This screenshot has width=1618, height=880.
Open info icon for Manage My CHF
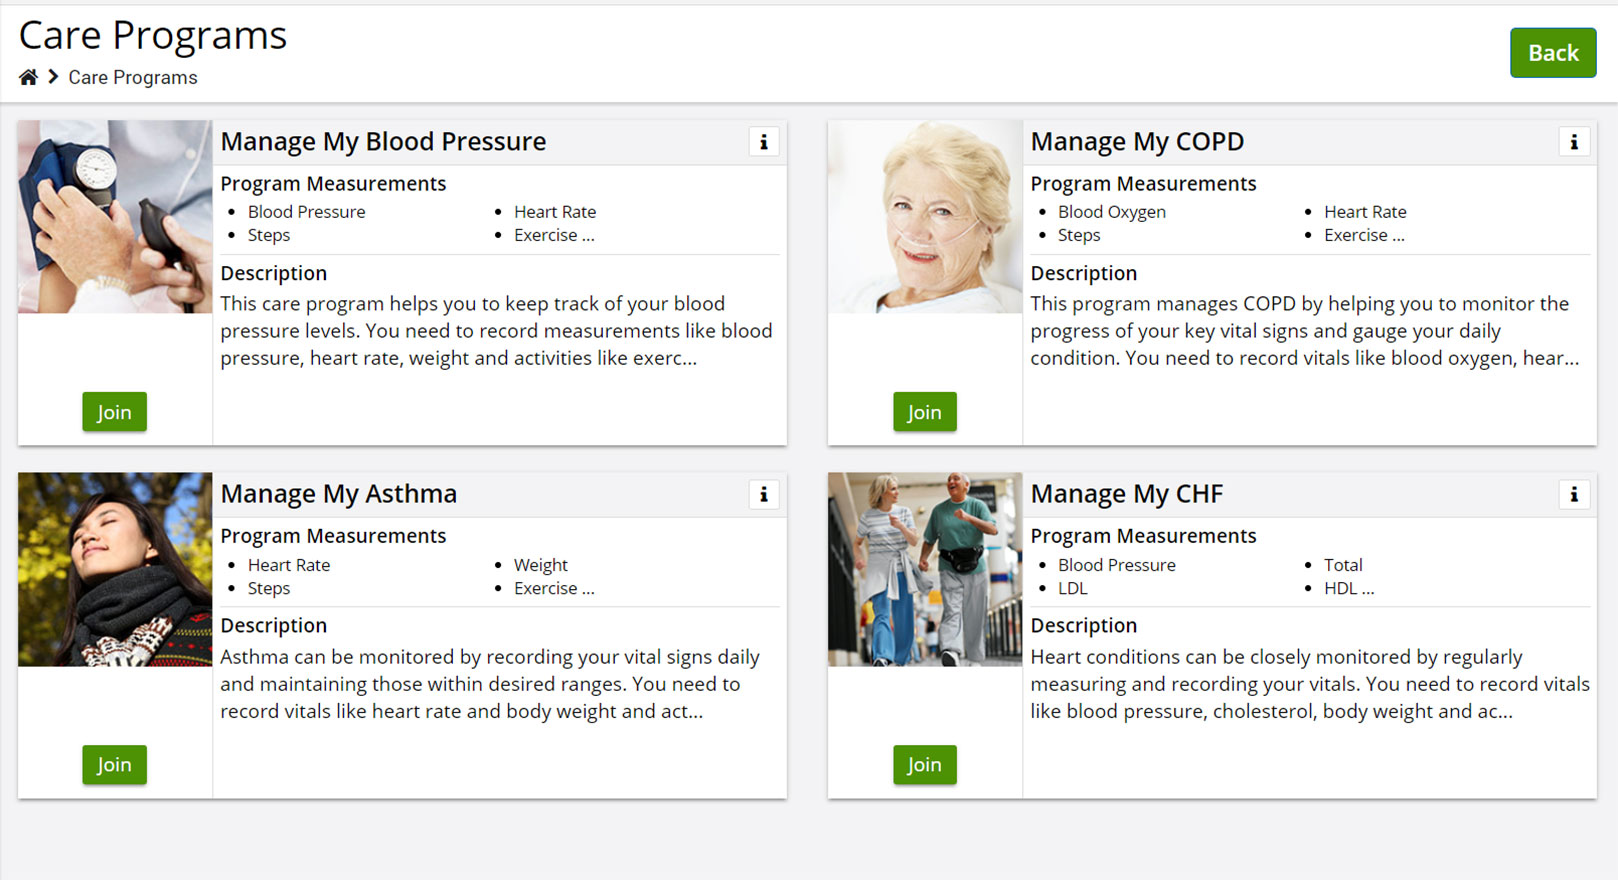[x=1574, y=494]
